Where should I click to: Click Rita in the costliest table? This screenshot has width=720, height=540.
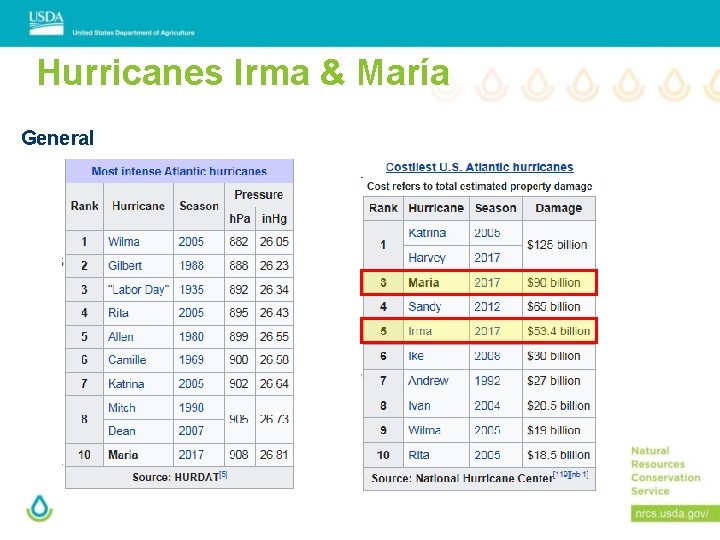(x=419, y=455)
